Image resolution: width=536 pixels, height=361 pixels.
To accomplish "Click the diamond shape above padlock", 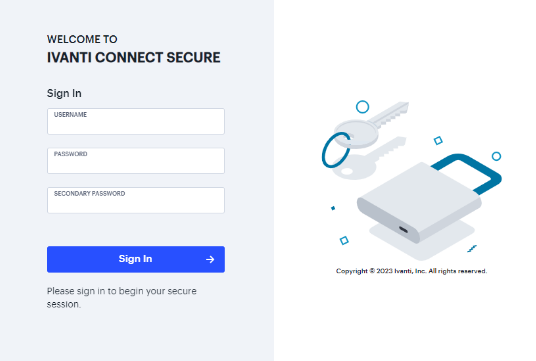I will coord(438,141).
